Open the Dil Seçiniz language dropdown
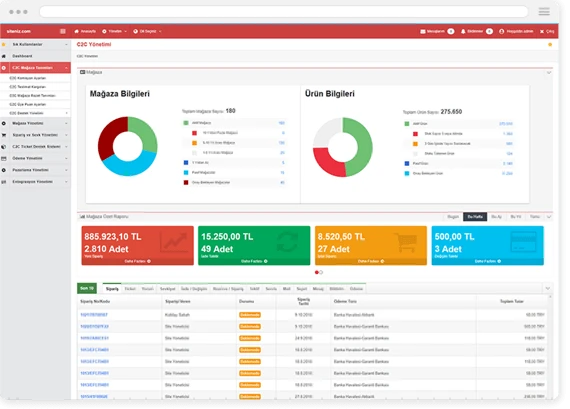Image resolution: width=570 pixels, height=409 pixels. [x=147, y=32]
